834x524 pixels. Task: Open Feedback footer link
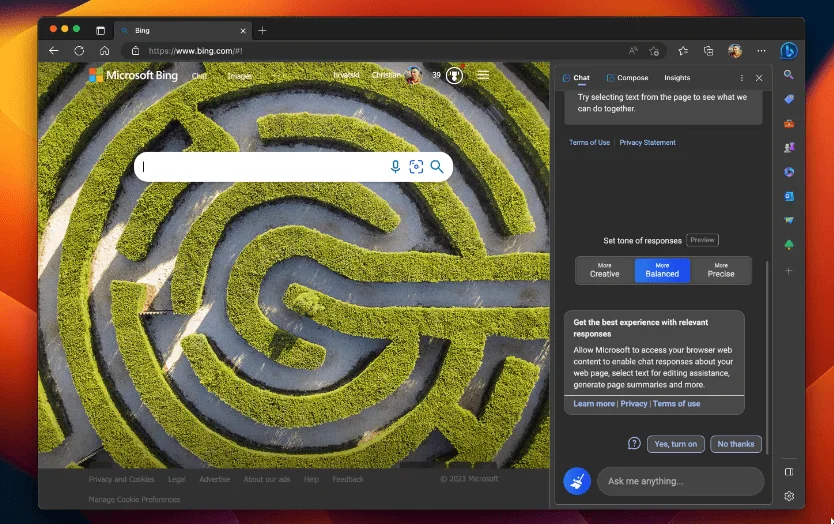tap(348, 479)
